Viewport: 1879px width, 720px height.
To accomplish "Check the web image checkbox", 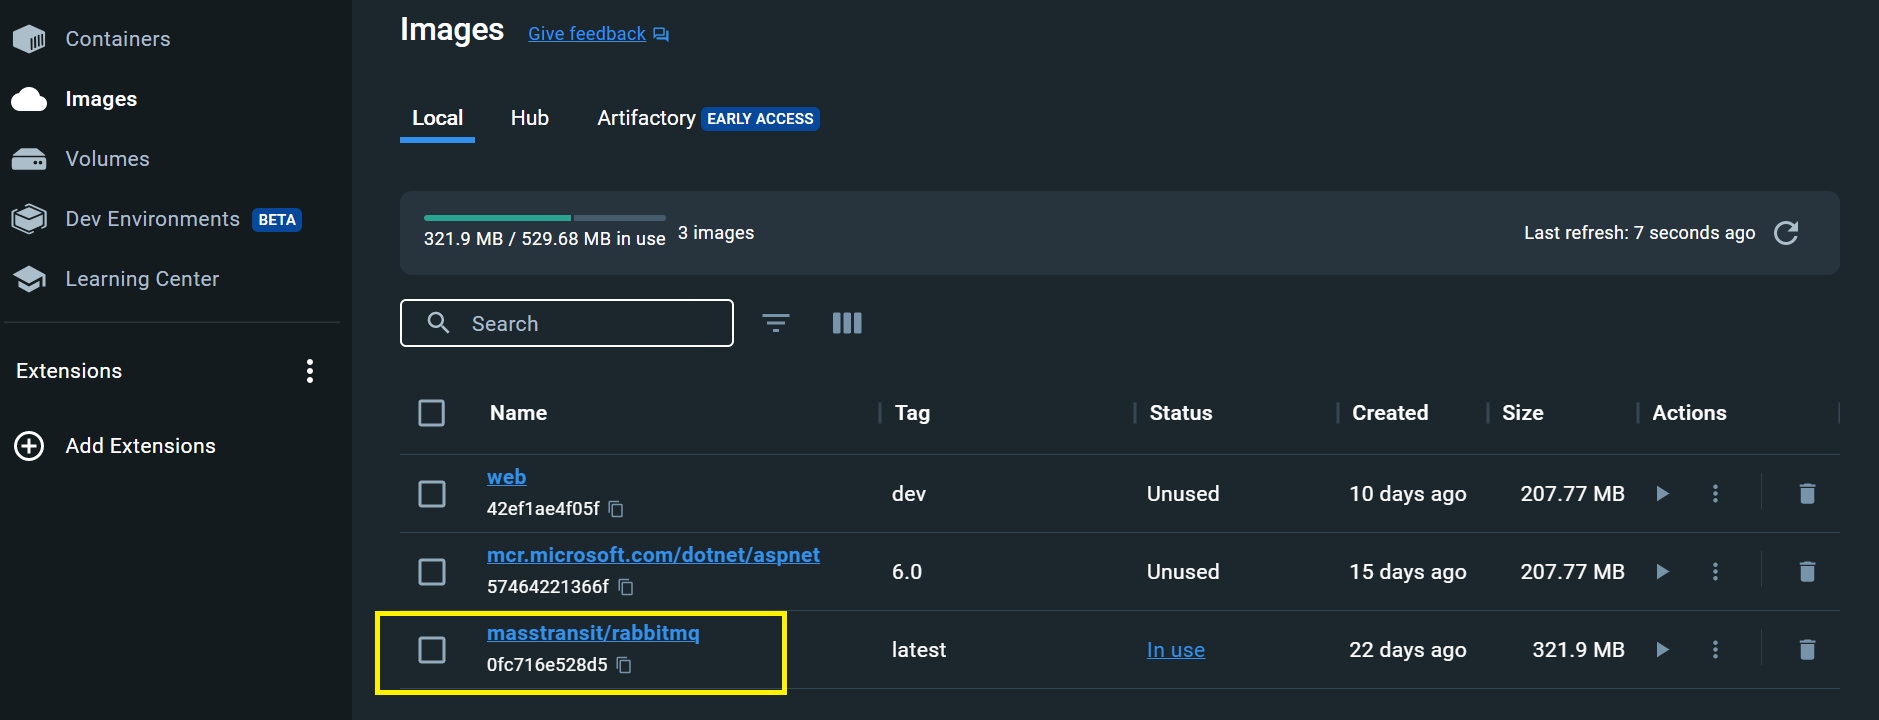I will (431, 494).
